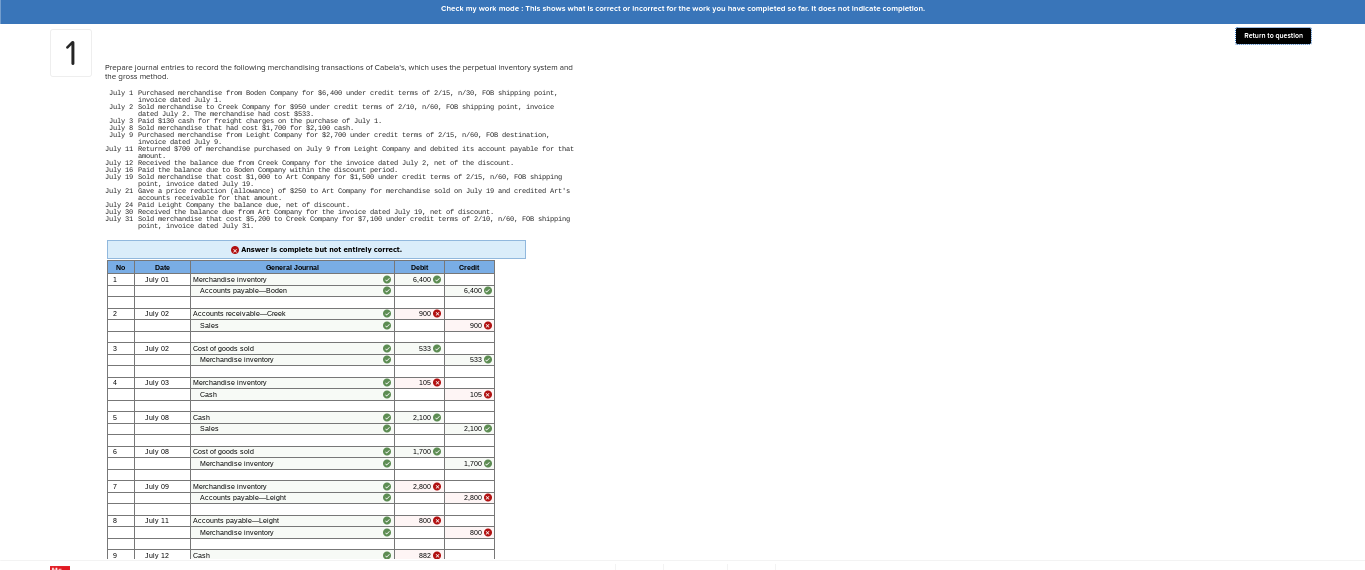Select the 'July 01' date cell
Screen dimensions: 1365x570
pos(162,279)
